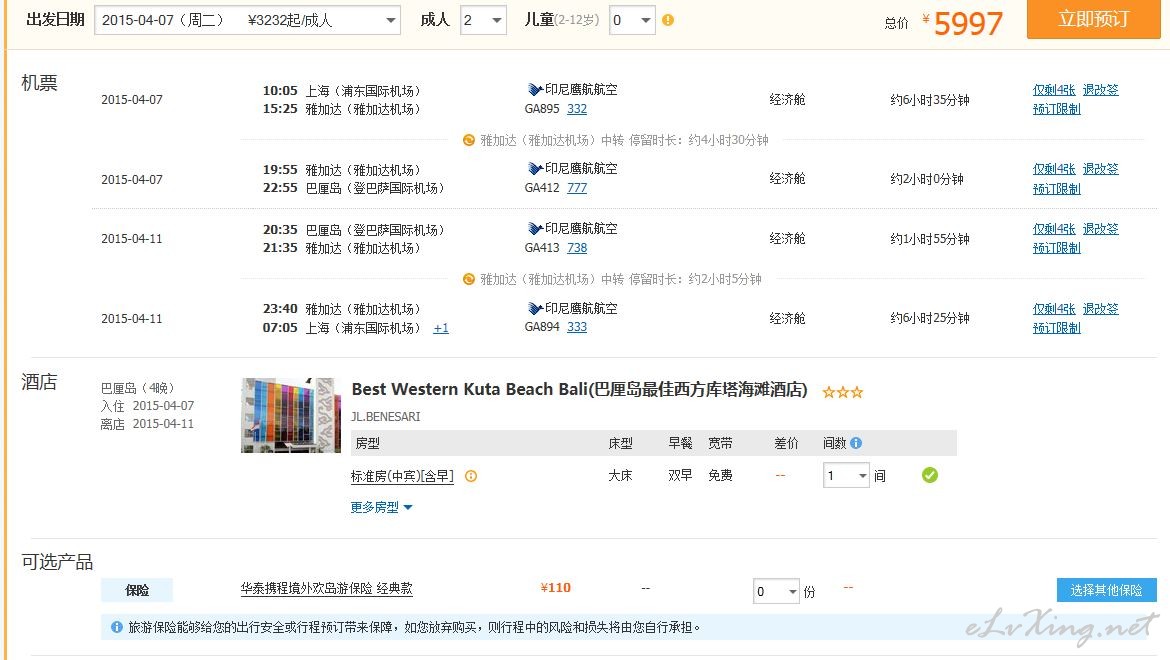
Task: Click 退改签 link for flight GA412
Action: point(1101,169)
